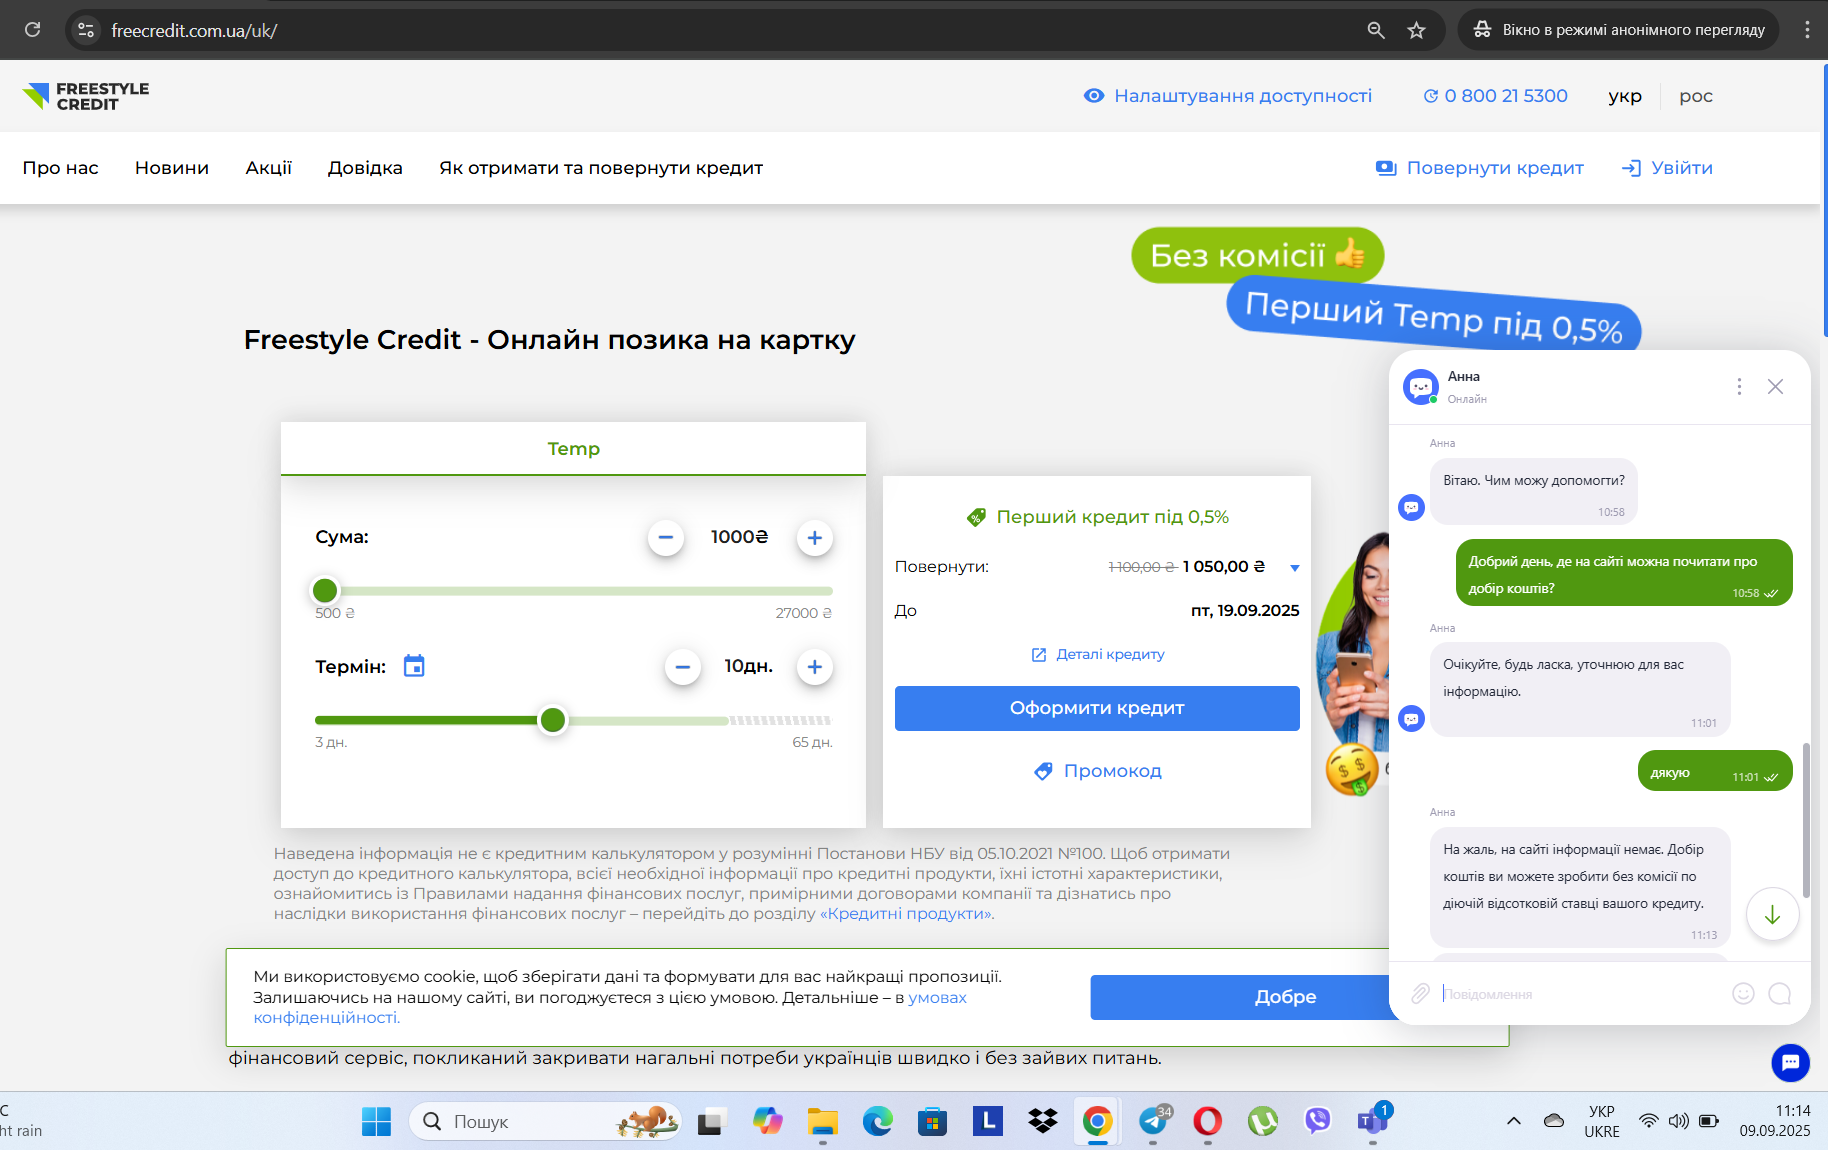Click the УКР keyboard language indicator
Screen dimensions: 1828x1150
(1602, 1122)
